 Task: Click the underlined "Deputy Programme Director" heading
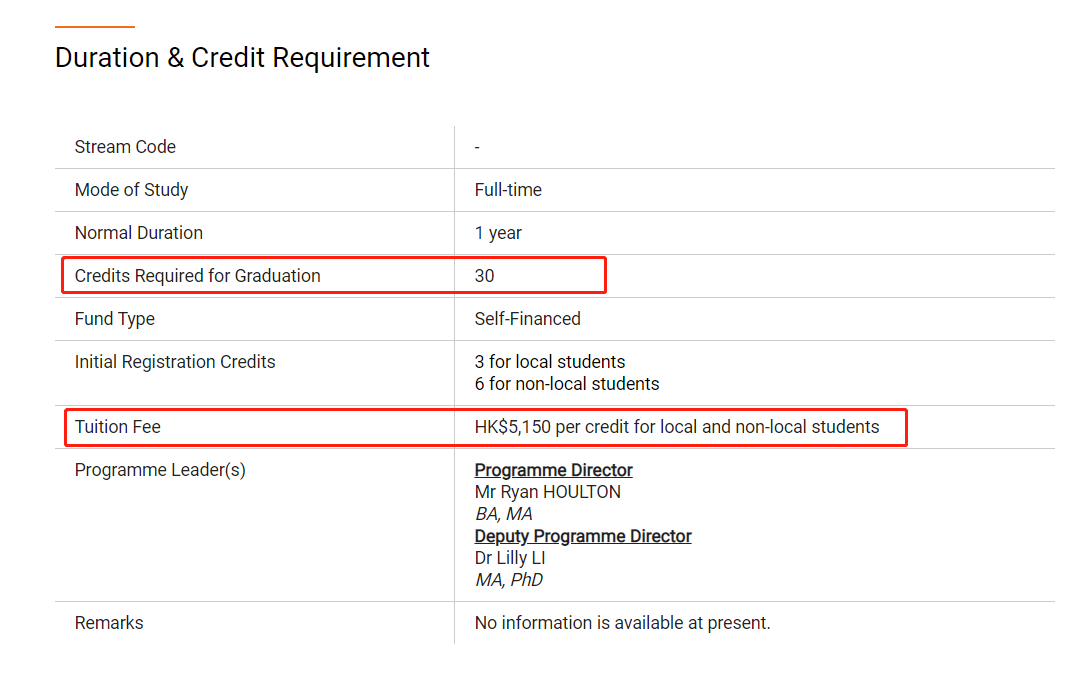pyautogui.click(x=583, y=536)
